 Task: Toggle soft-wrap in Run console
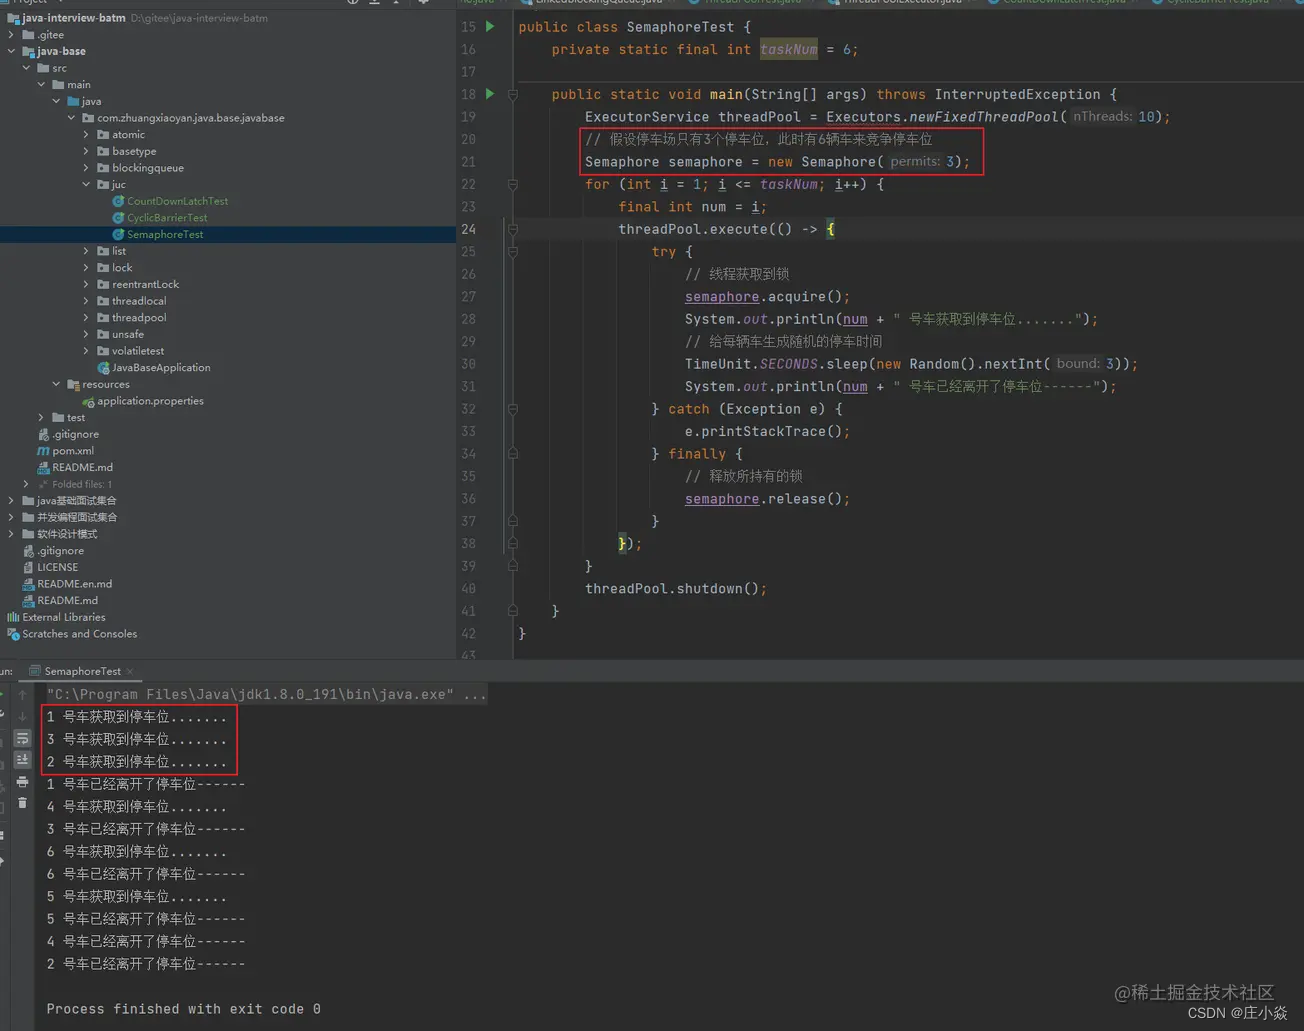tap(22, 738)
